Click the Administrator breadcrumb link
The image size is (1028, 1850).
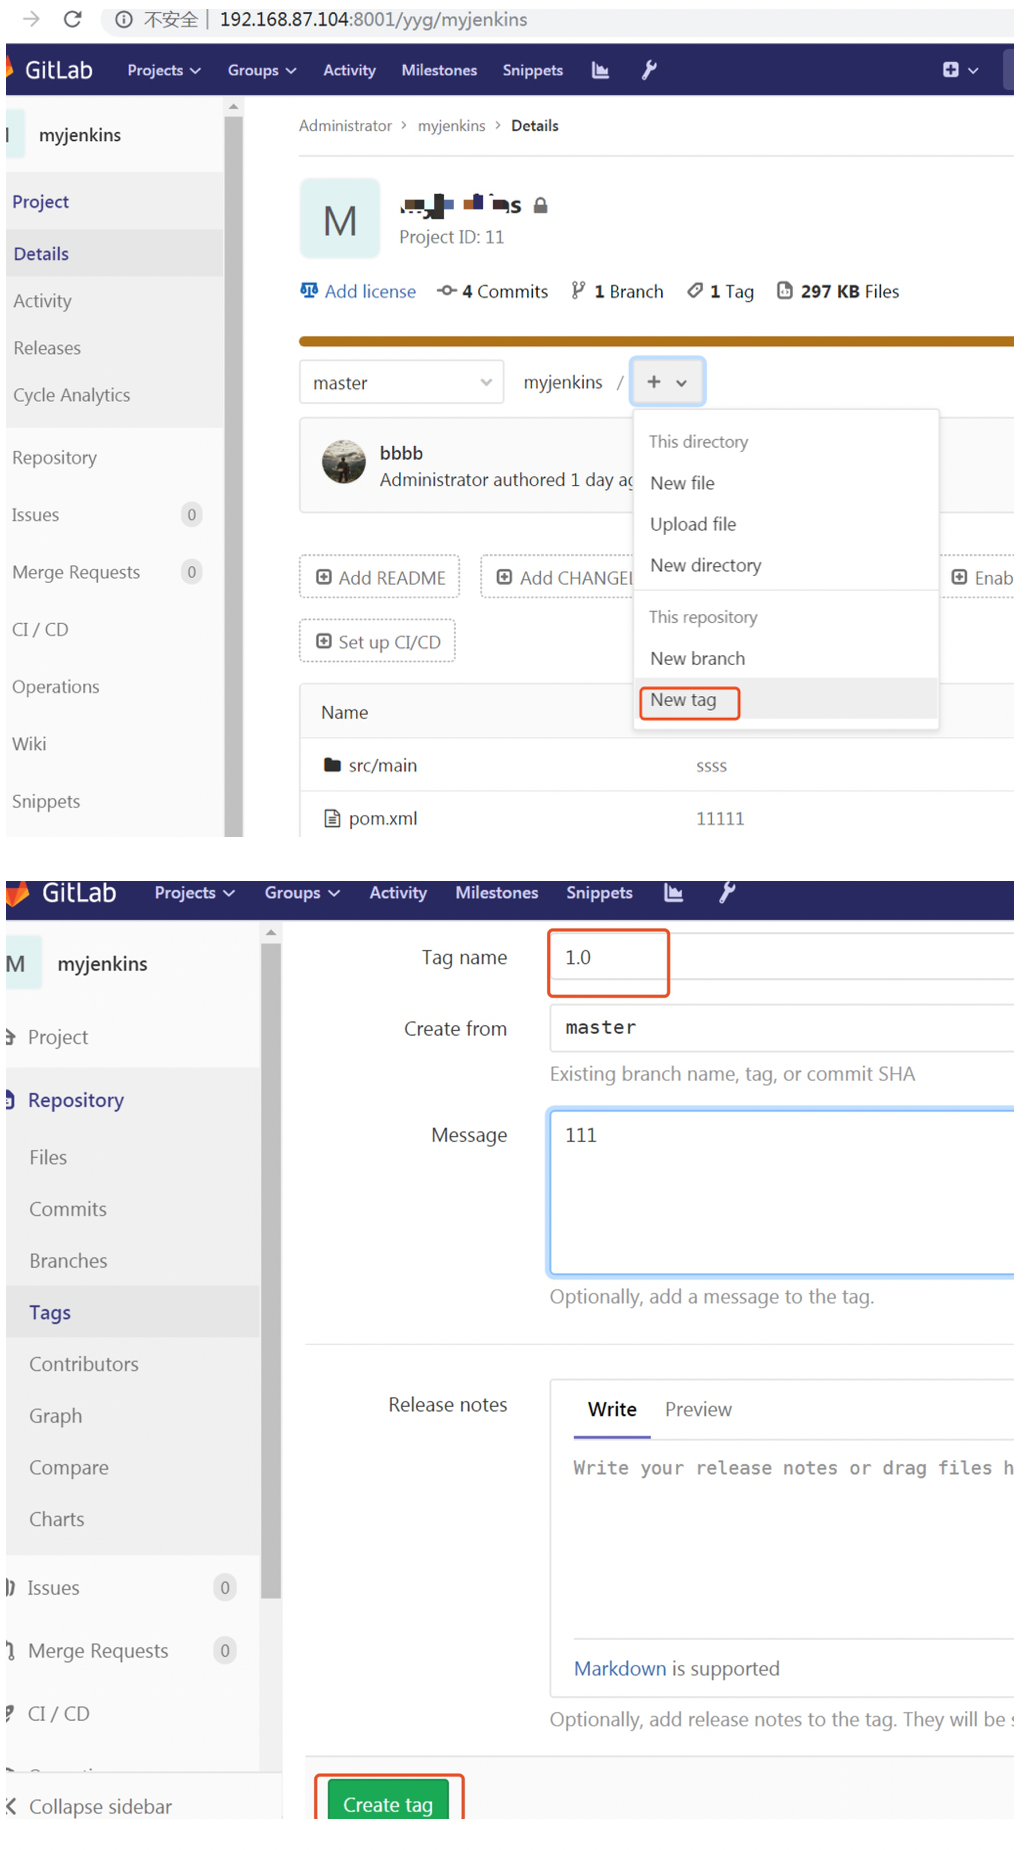click(x=345, y=126)
